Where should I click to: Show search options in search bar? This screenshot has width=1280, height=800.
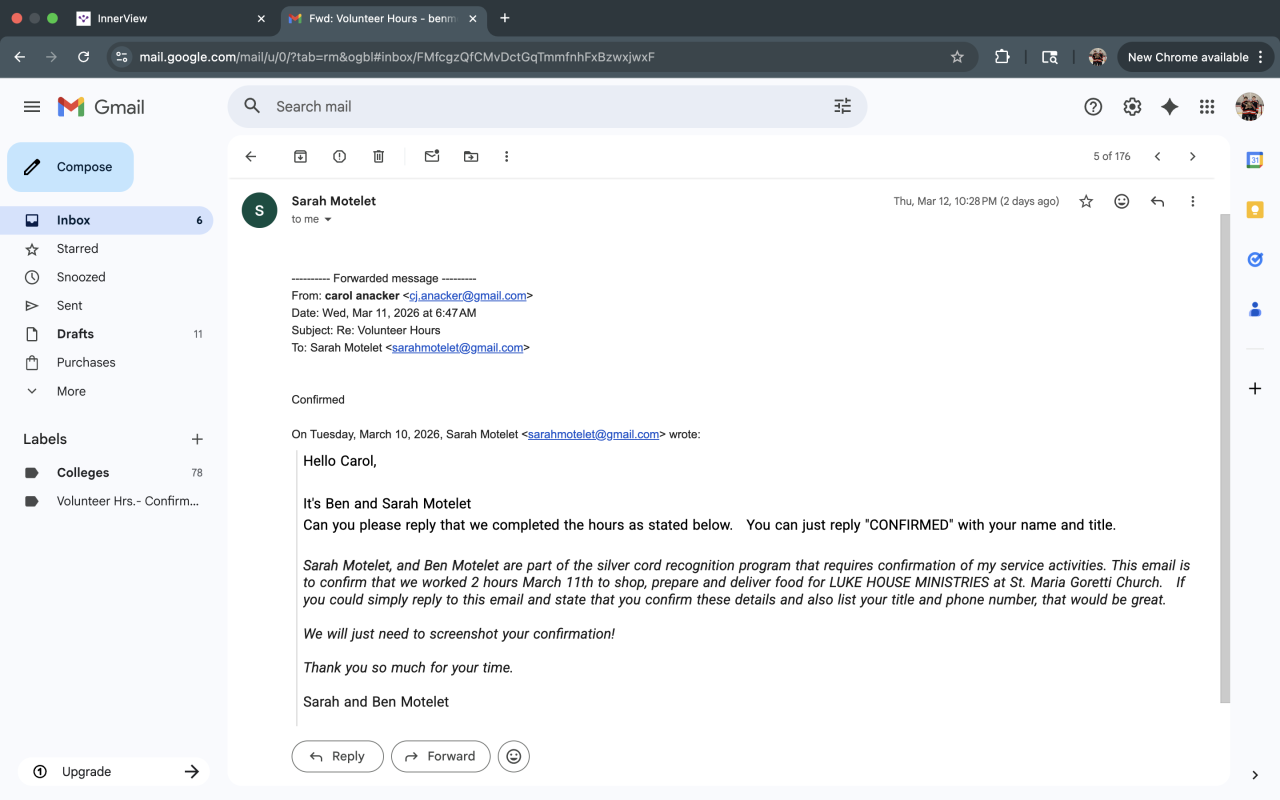pyautogui.click(x=842, y=107)
